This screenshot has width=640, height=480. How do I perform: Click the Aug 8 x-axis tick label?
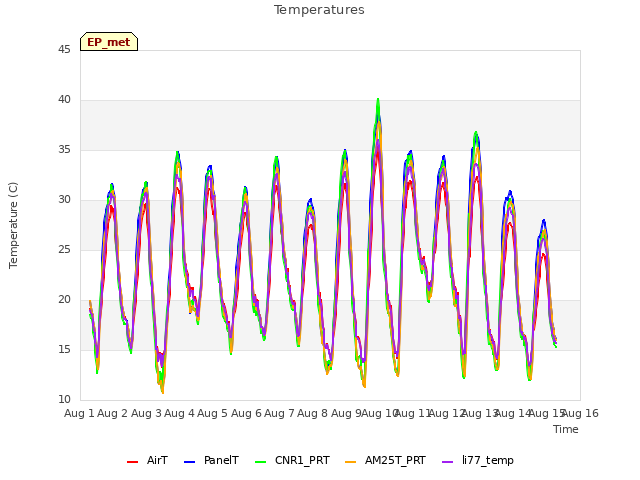[313, 413]
